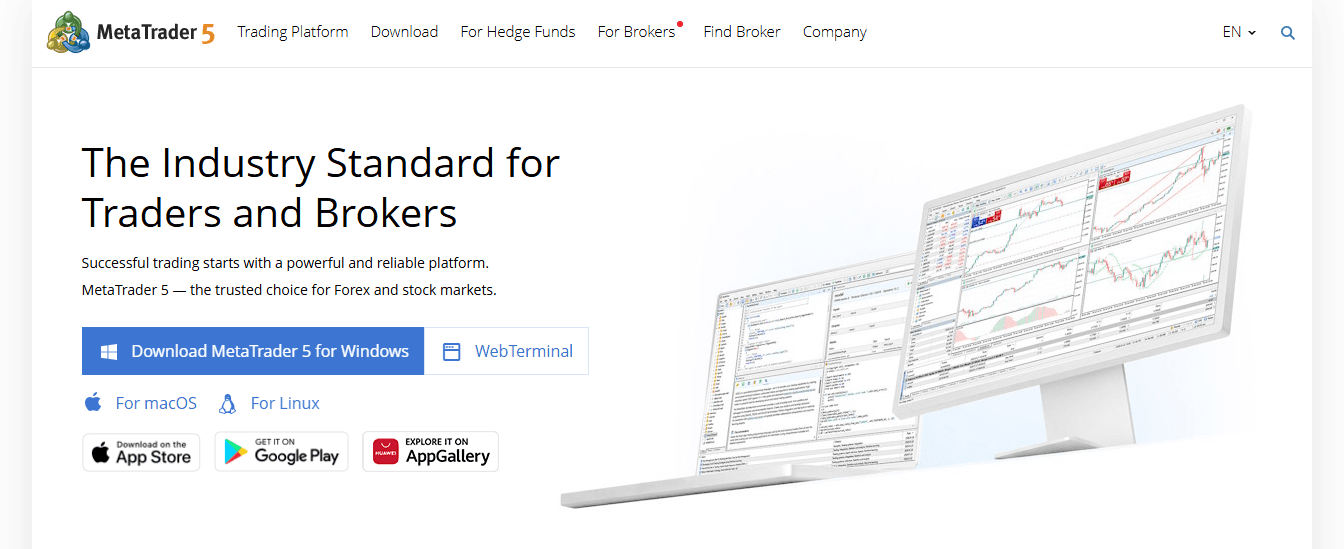Screen dimensions: 1344x549
Task: Open the For Brokers menu item
Action: 637,32
